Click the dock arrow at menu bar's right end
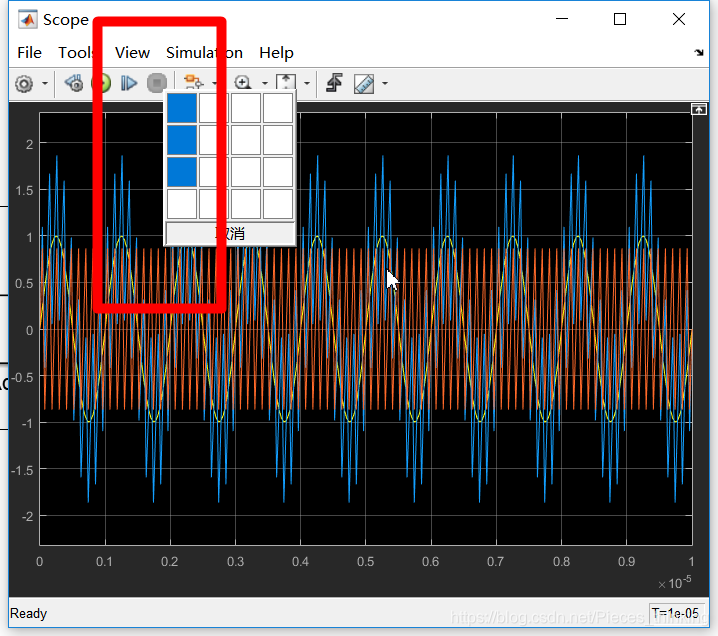Screen dimensions: 718x636 (x=699, y=53)
